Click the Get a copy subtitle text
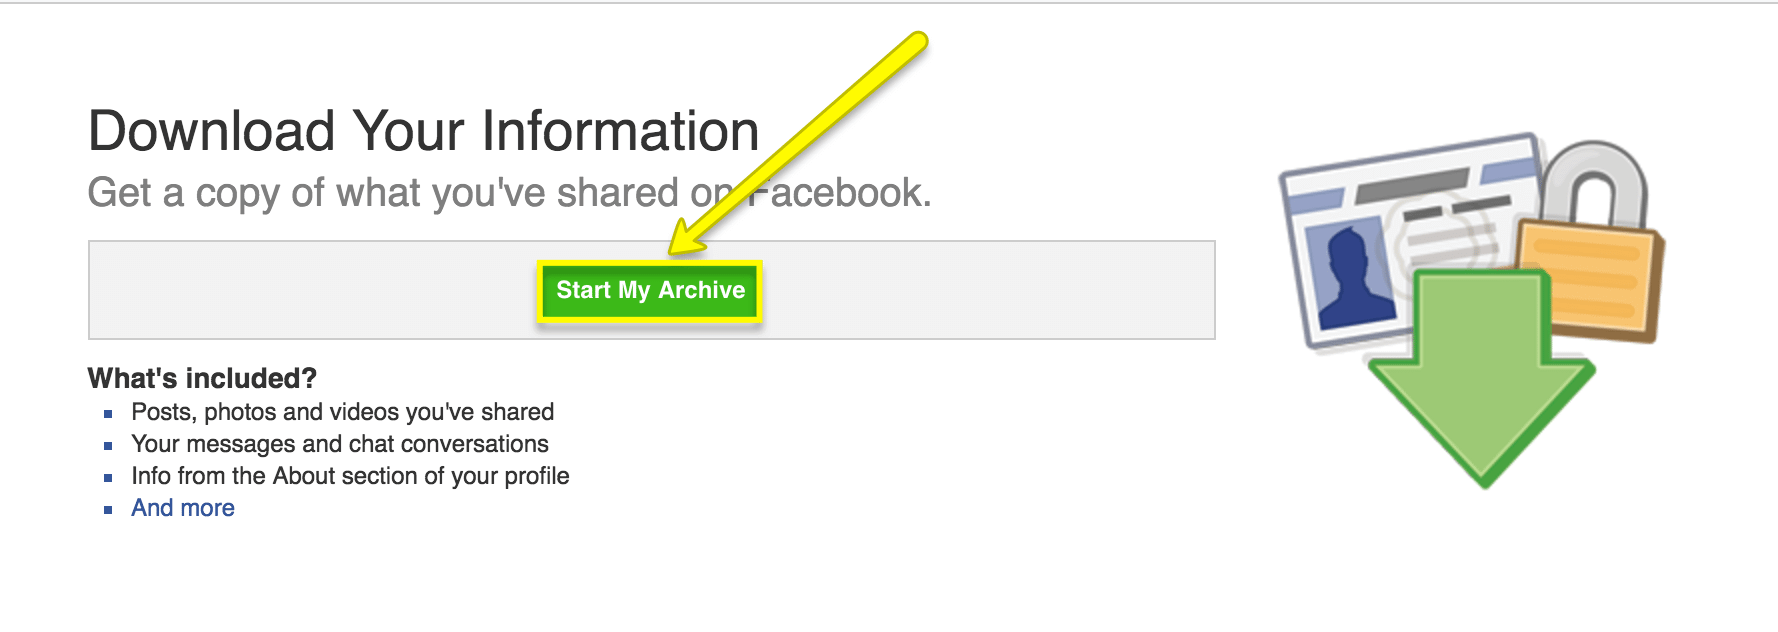This screenshot has width=1778, height=632. pos(400,193)
